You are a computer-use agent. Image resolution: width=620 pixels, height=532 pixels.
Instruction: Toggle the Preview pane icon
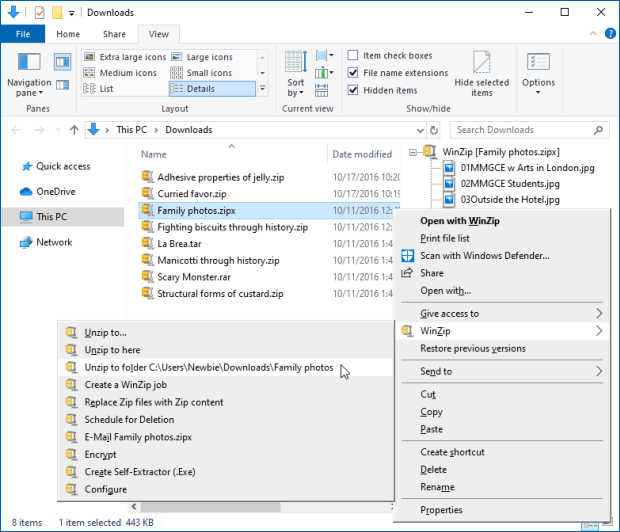[62, 62]
